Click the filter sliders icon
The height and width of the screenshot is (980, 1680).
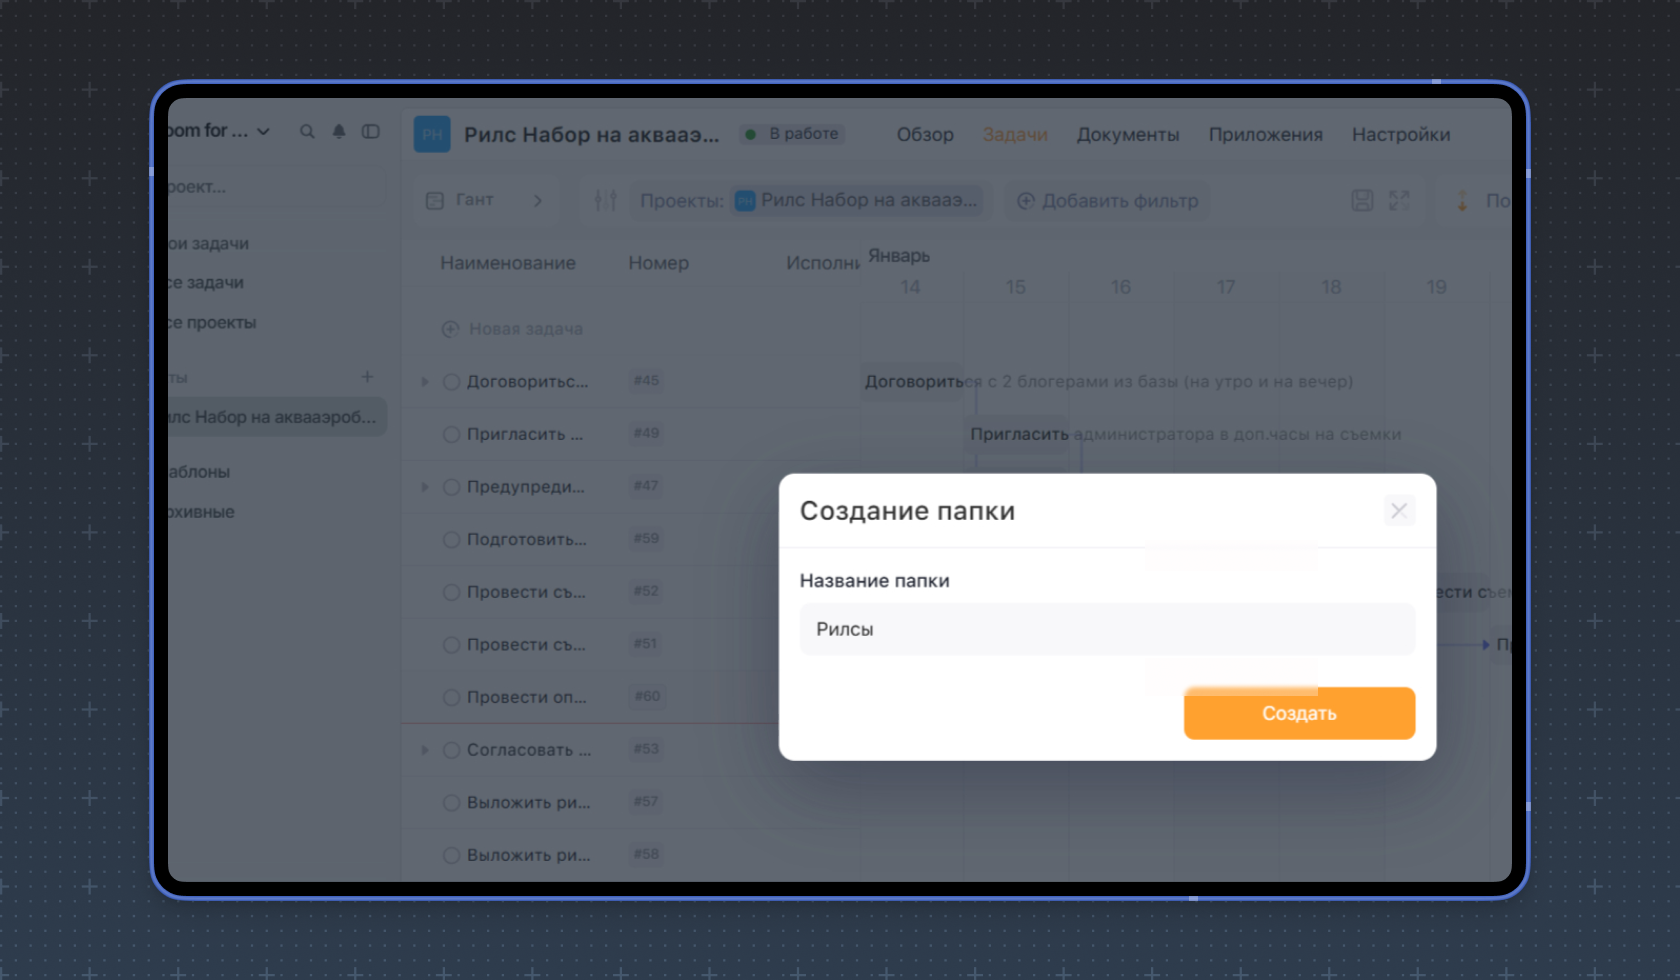click(605, 201)
